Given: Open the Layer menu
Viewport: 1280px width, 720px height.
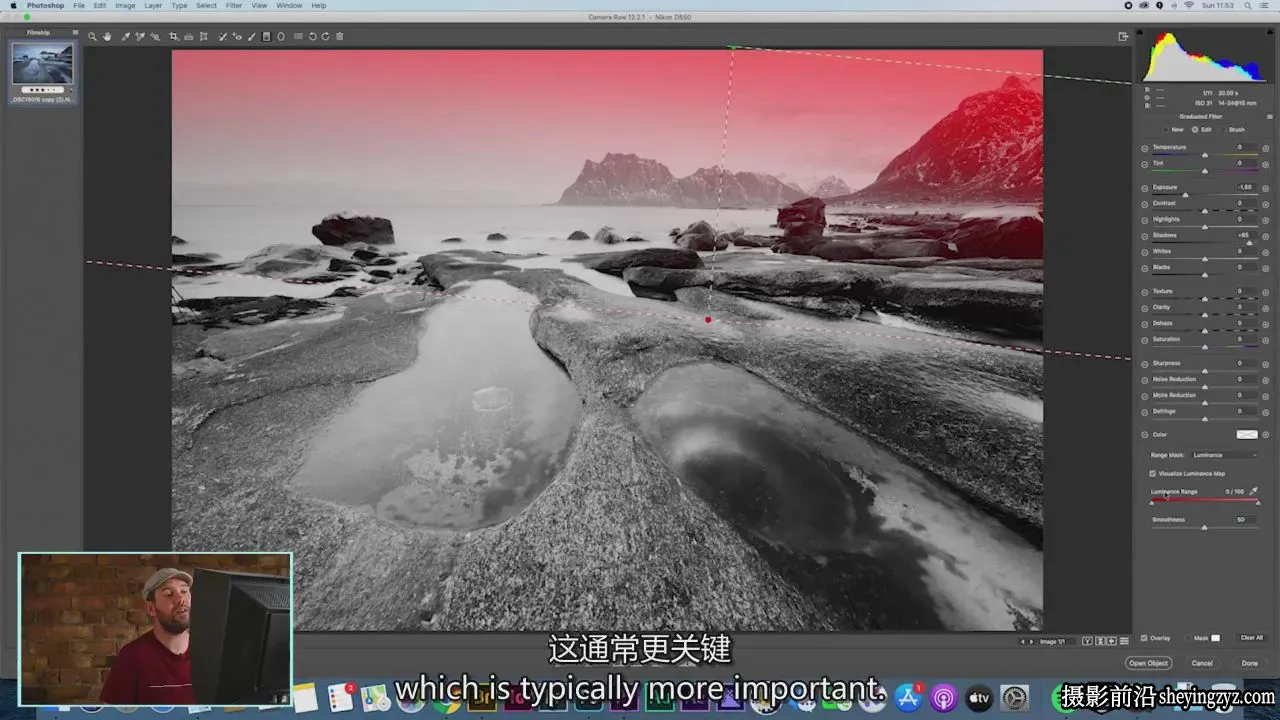Looking at the screenshot, I should click(153, 5).
